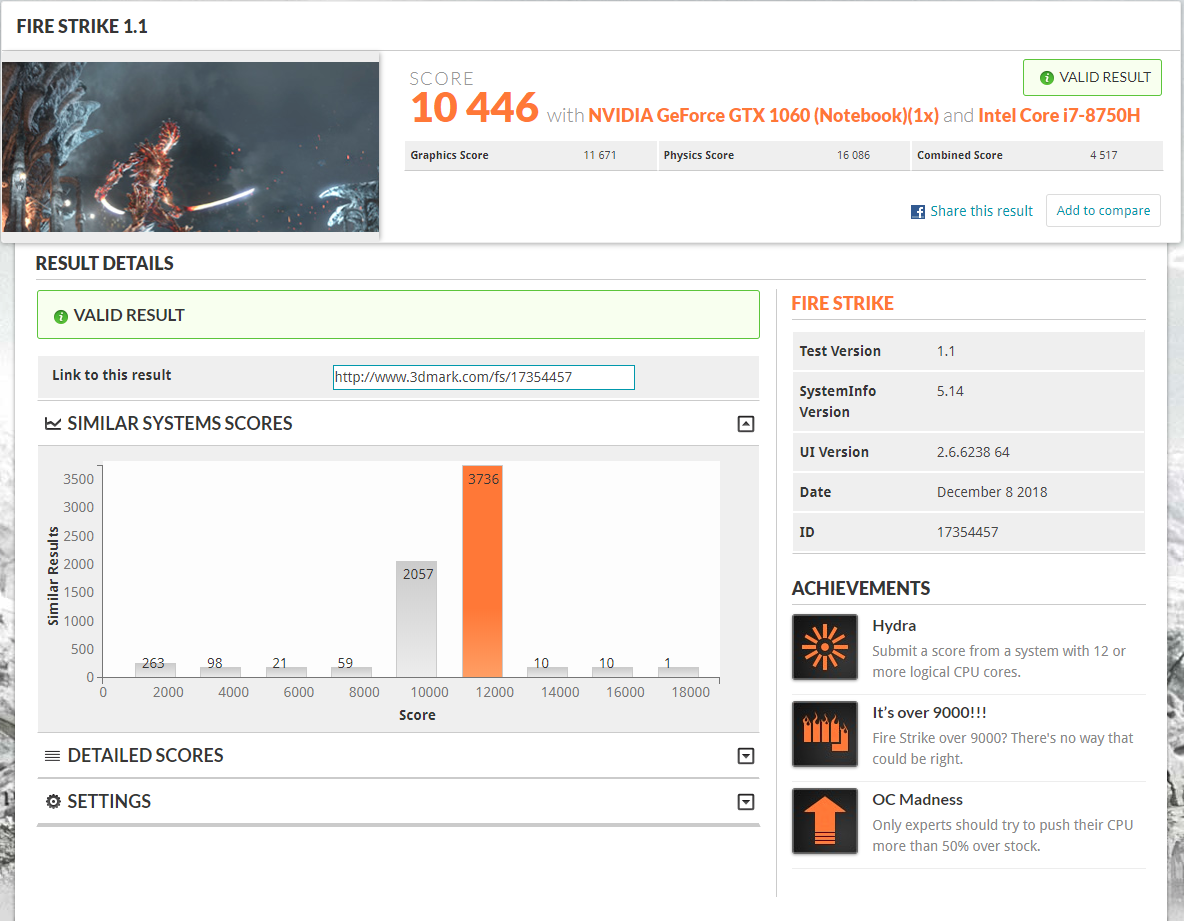Image resolution: width=1184 pixels, height=921 pixels.
Task: Click the SystemInfo Version value 5.14
Action: [x=950, y=391]
